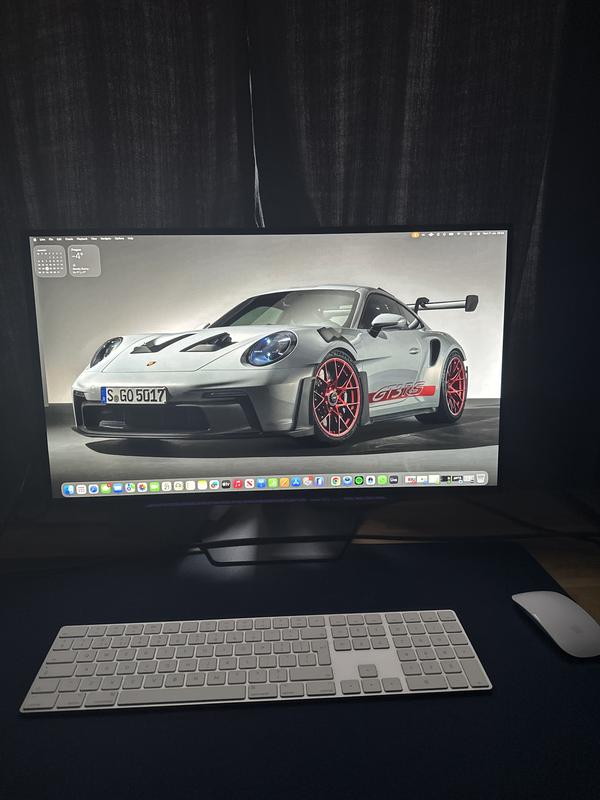The width and height of the screenshot is (600, 800).
Task: Open the dark Live app in Dock
Action: (x=393, y=480)
